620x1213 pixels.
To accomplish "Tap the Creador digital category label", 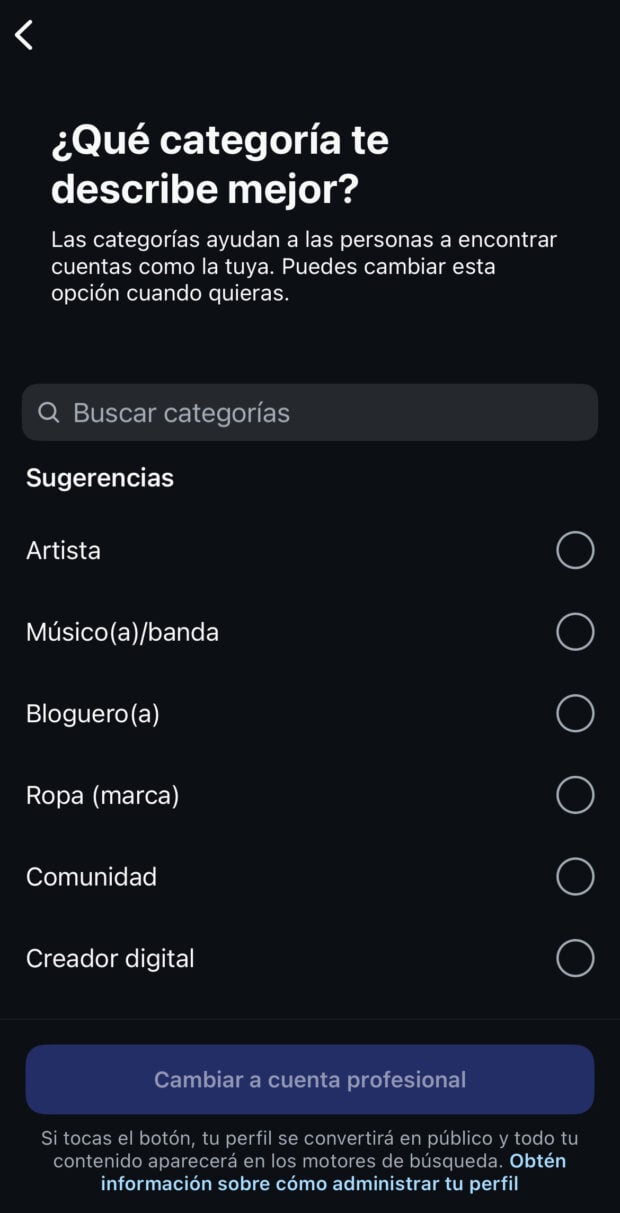I will coord(110,958).
